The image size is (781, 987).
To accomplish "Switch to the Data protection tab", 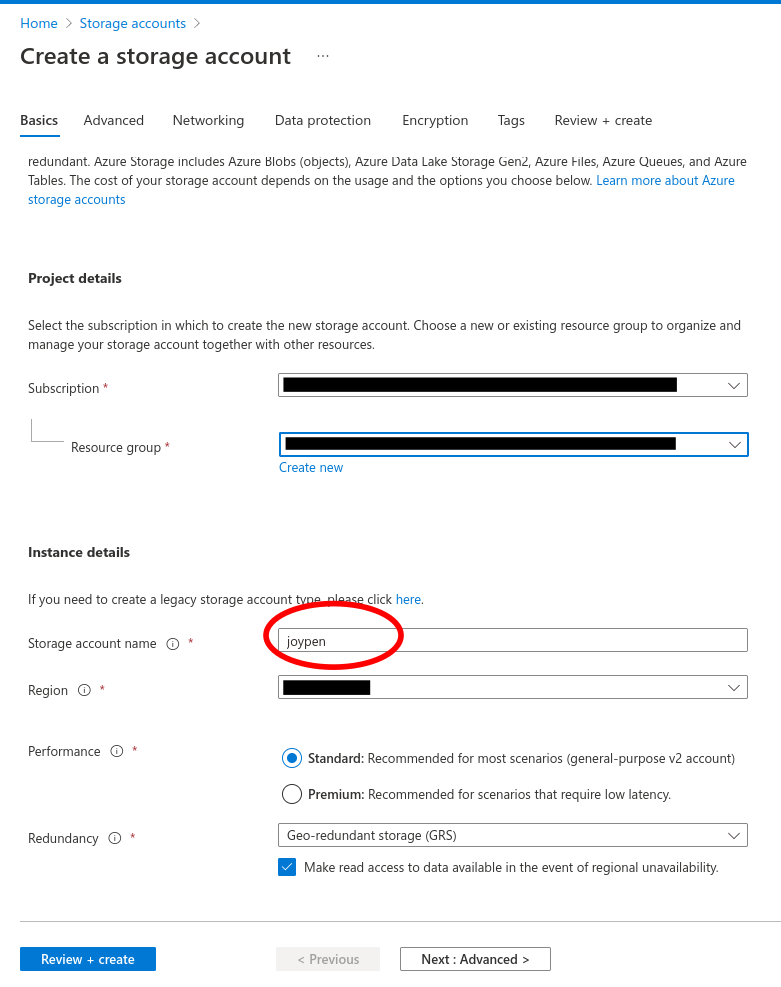I will pyautogui.click(x=323, y=120).
